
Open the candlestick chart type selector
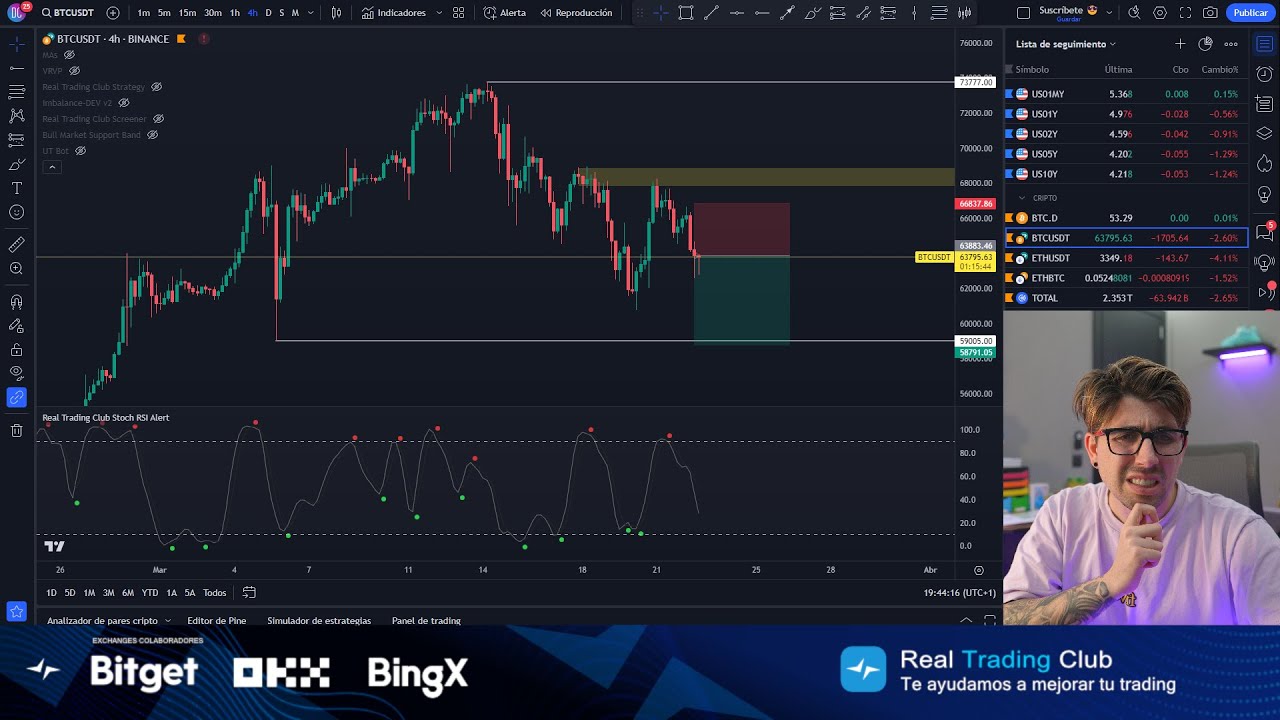(336, 13)
